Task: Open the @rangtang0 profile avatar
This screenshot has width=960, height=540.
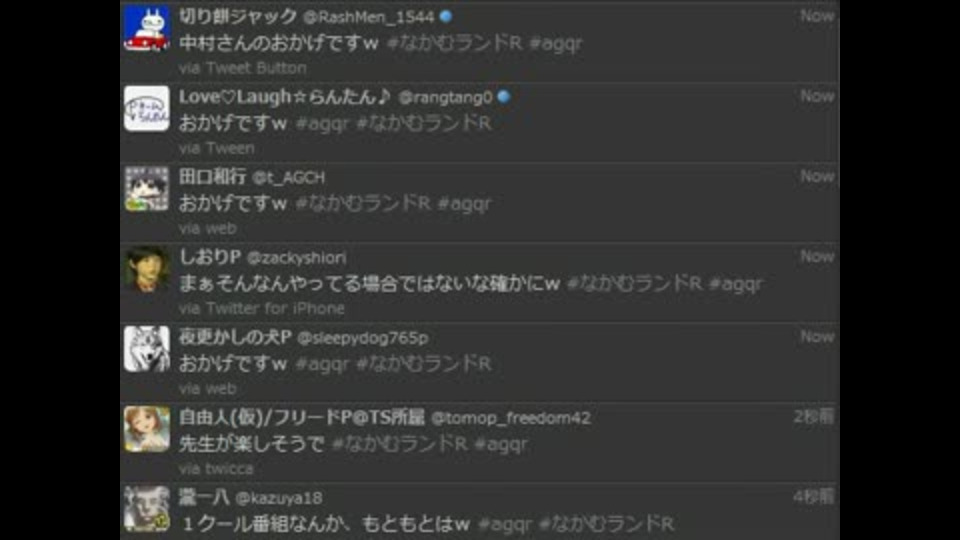Action: tap(147, 108)
